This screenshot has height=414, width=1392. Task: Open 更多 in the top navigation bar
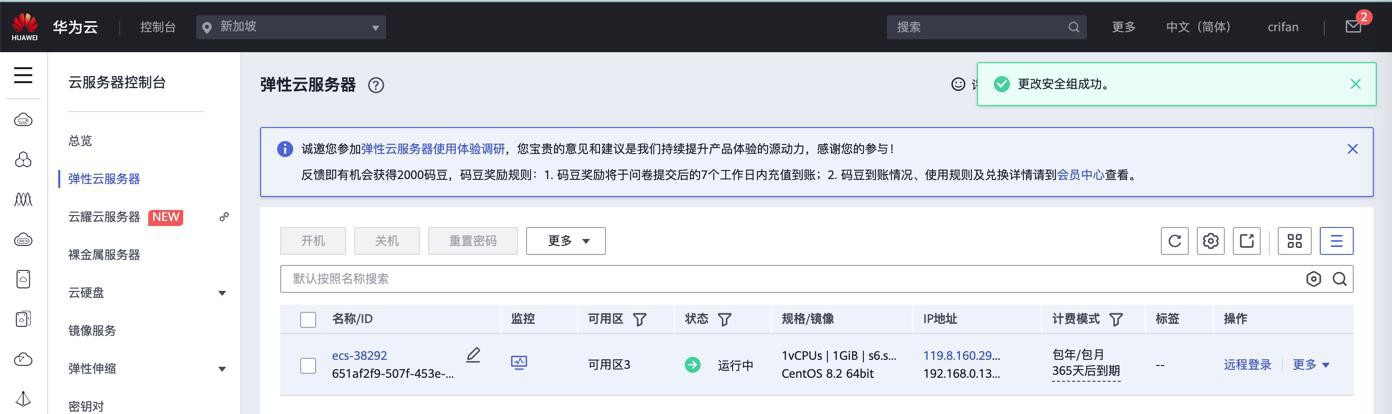pos(1124,27)
